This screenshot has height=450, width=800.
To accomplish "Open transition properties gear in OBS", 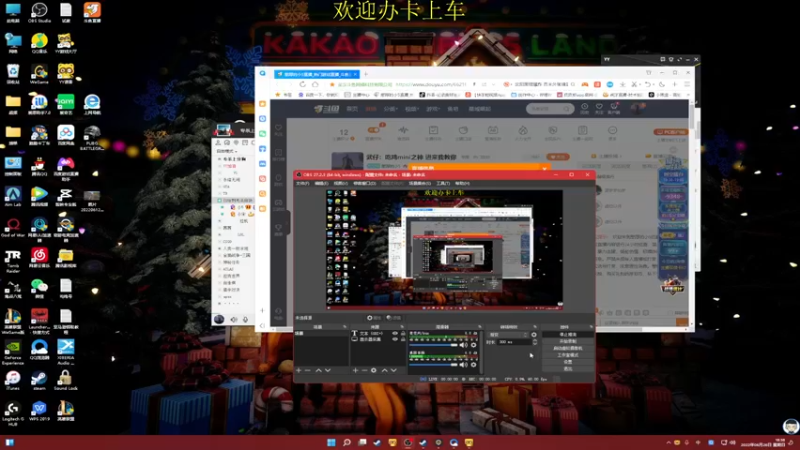I will 534,335.
